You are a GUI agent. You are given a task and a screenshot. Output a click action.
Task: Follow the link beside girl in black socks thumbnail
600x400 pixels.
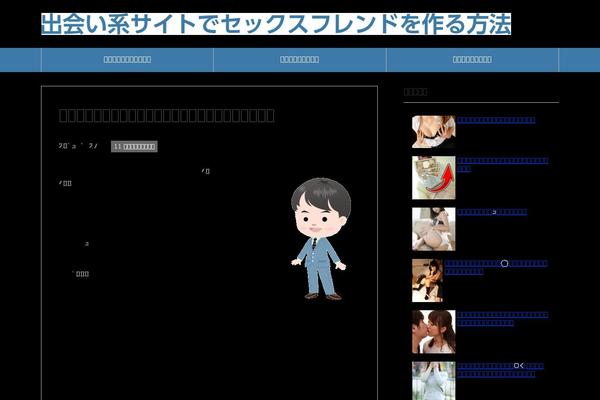coord(496,268)
